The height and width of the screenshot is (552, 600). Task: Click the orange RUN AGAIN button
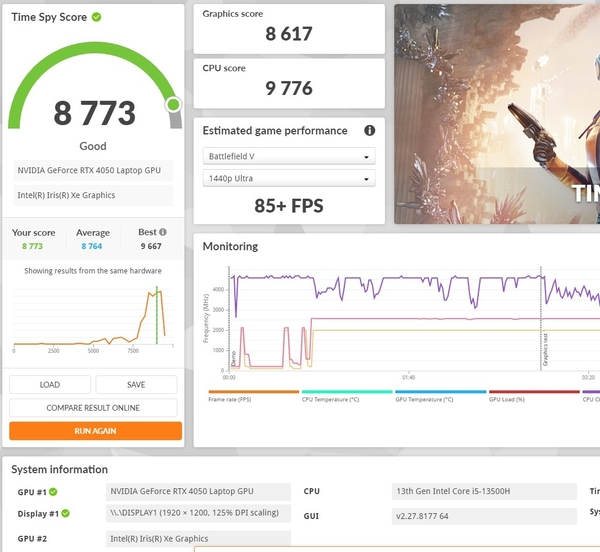tap(95, 431)
